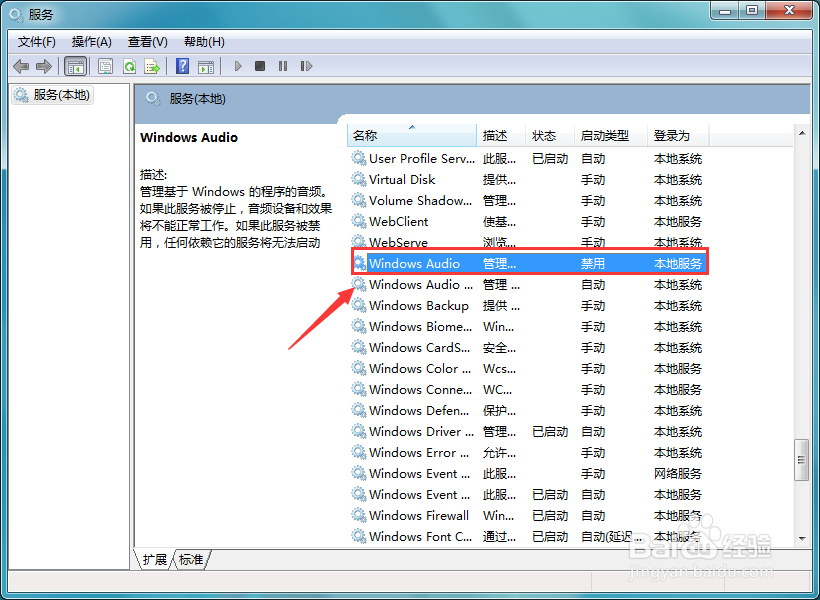This screenshot has height=600, width=820.
Task: Click the gear icon beside Windows Error
Action: tap(358, 452)
